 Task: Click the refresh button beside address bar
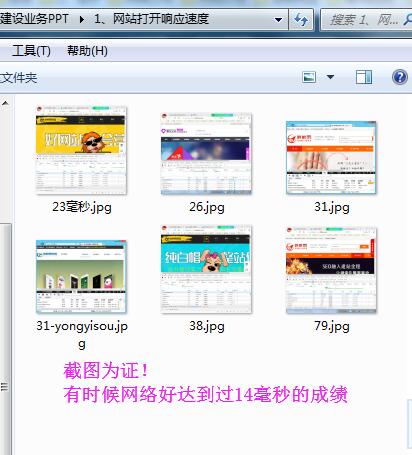(x=301, y=20)
